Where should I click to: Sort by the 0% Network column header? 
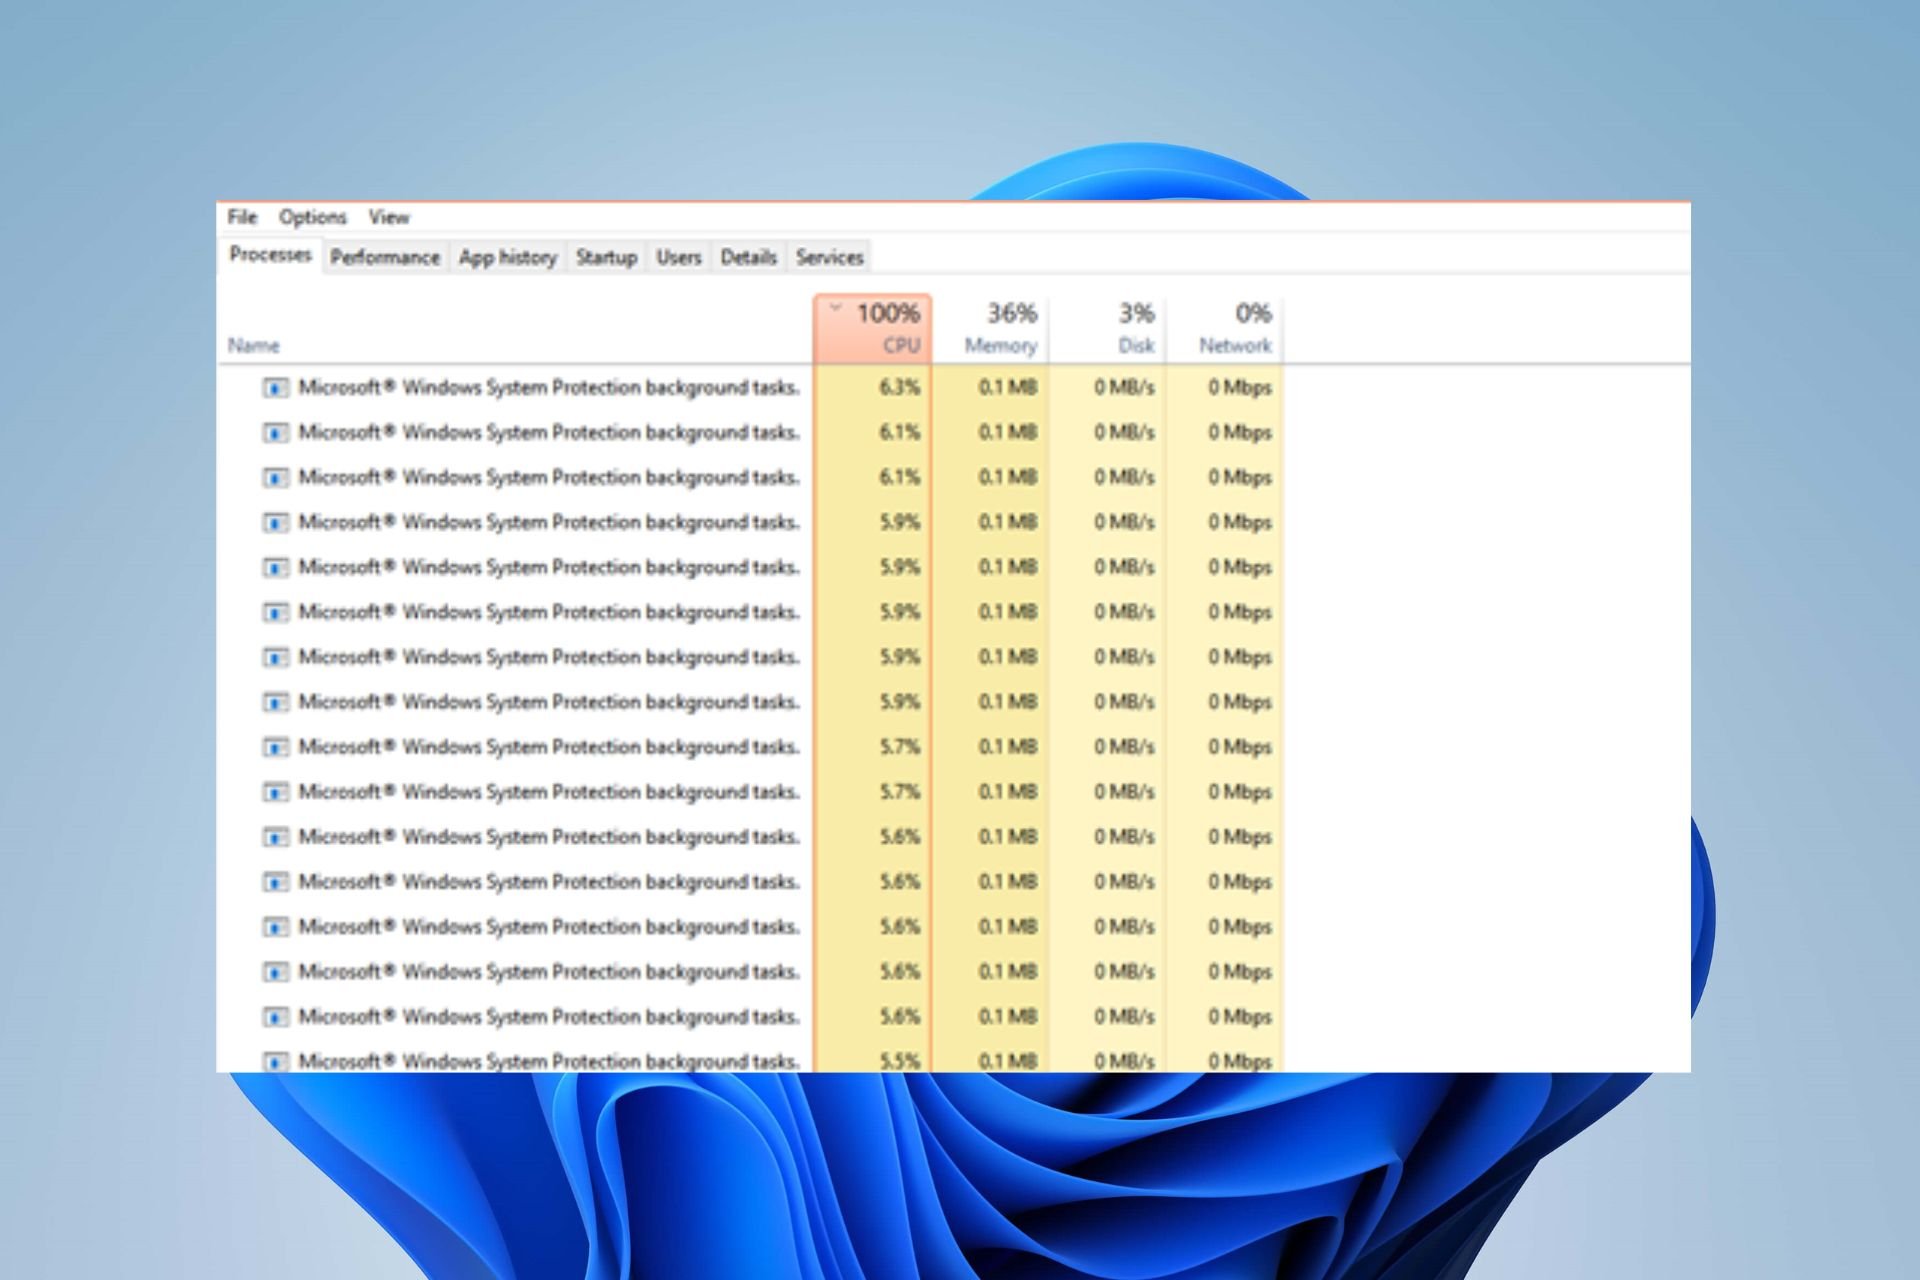pyautogui.click(x=1225, y=329)
